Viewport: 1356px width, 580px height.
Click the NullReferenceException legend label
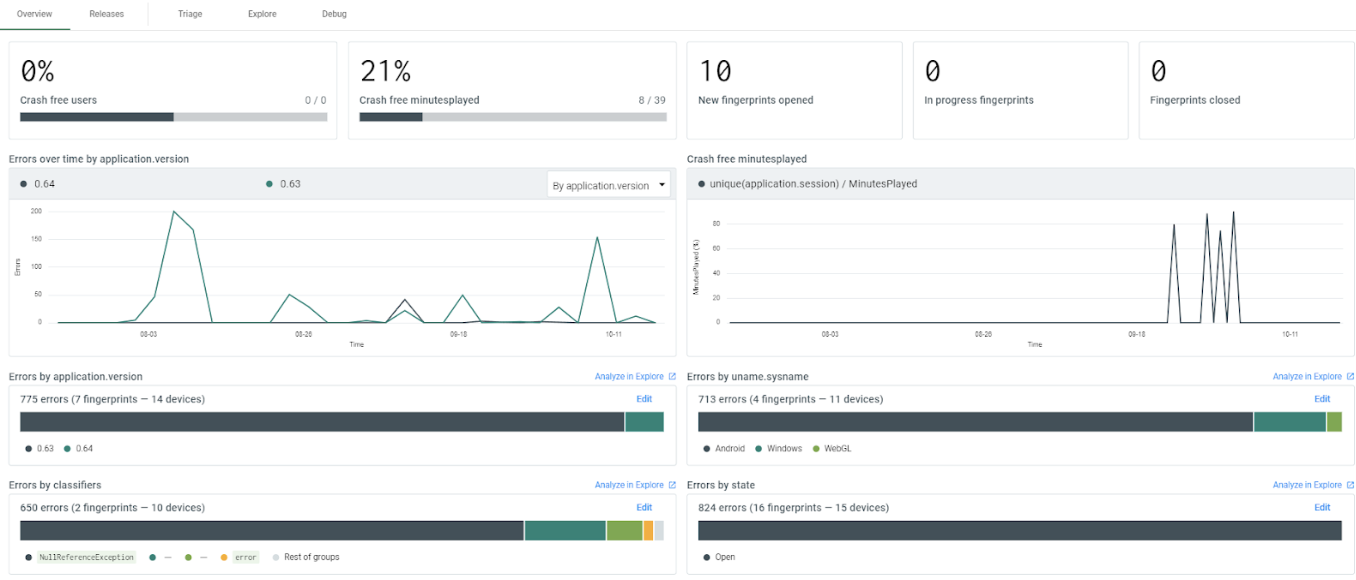[86, 557]
